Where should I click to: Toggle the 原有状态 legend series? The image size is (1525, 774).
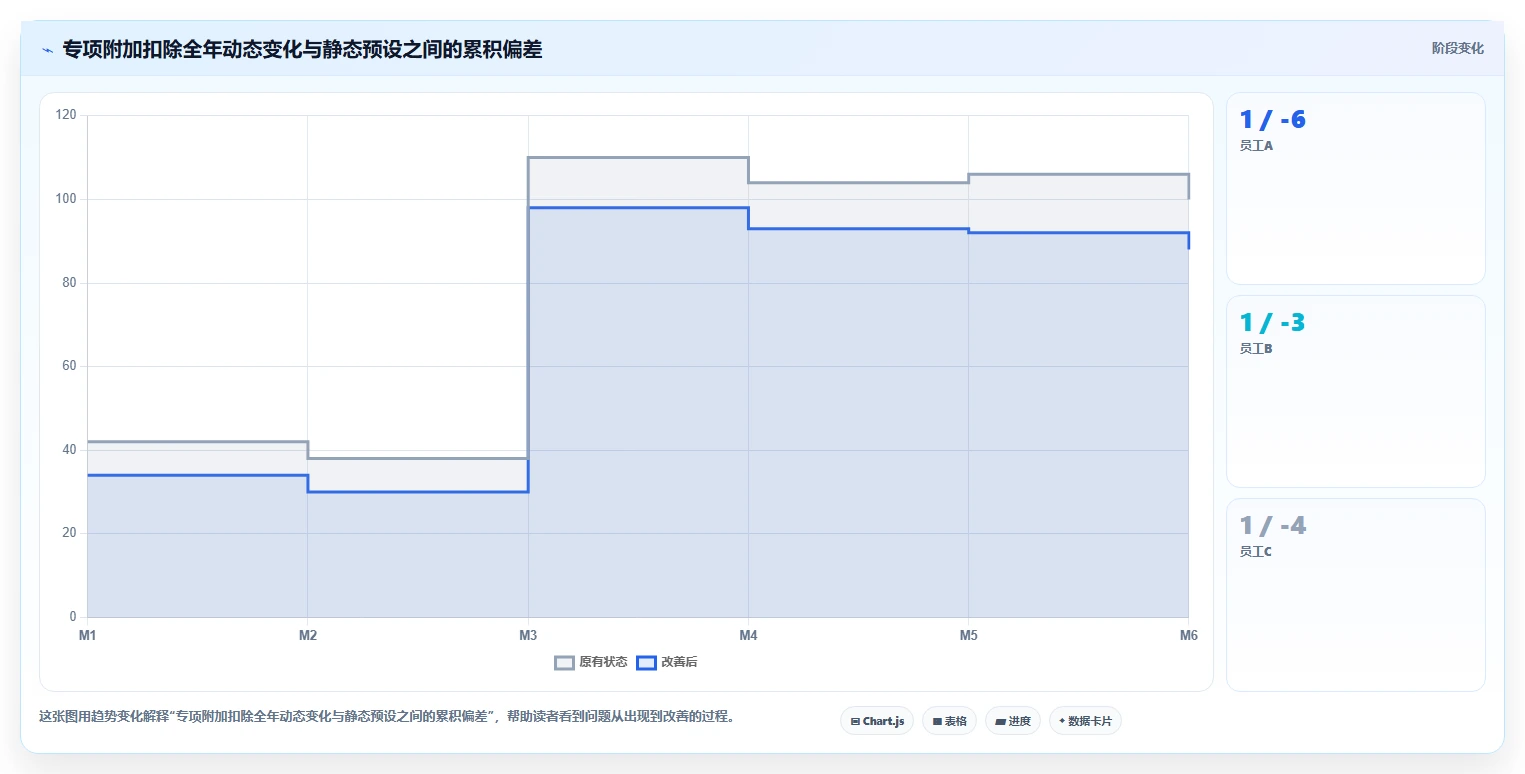[x=591, y=662]
